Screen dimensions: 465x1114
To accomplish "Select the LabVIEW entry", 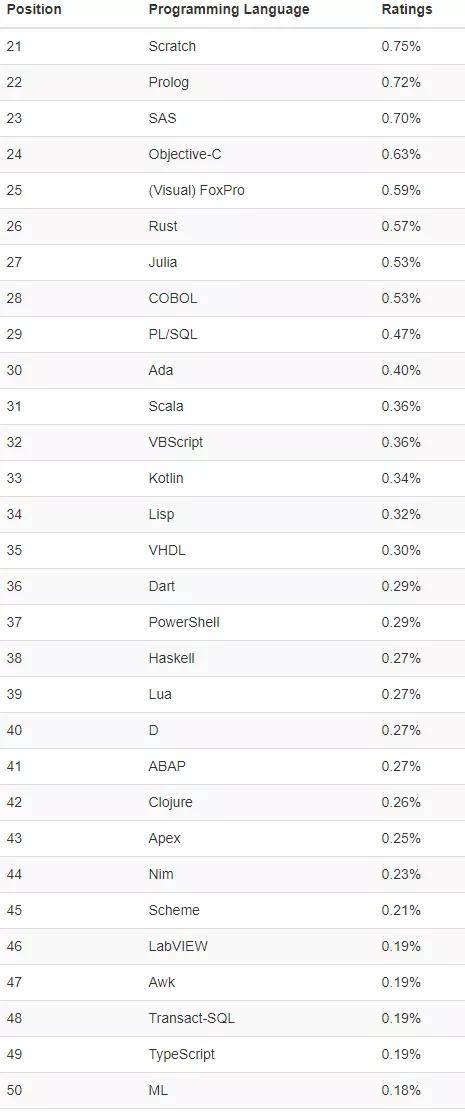I will pyautogui.click(x=178, y=946).
